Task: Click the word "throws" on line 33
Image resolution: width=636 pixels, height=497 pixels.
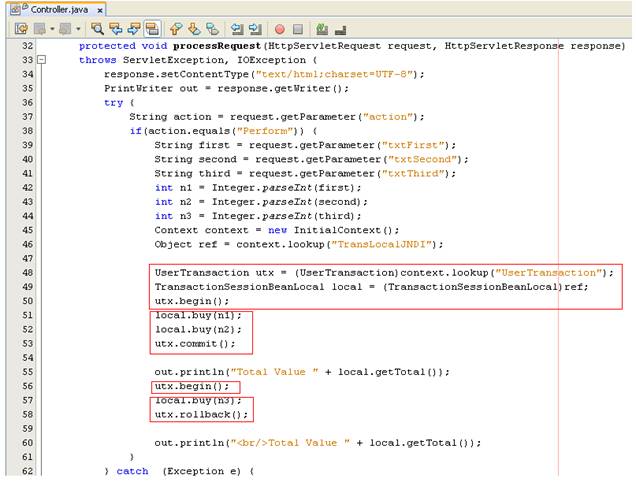Action: click(x=98, y=60)
